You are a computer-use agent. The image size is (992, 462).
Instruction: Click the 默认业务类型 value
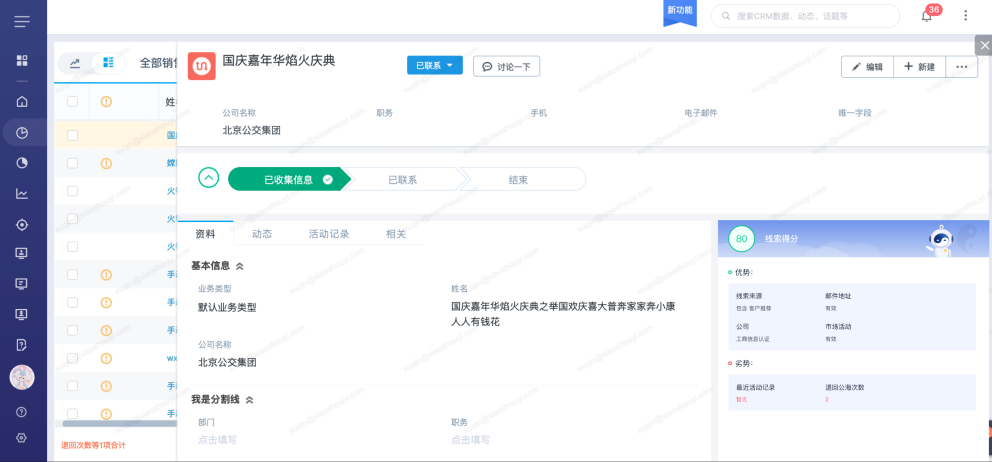(x=227, y=308)
